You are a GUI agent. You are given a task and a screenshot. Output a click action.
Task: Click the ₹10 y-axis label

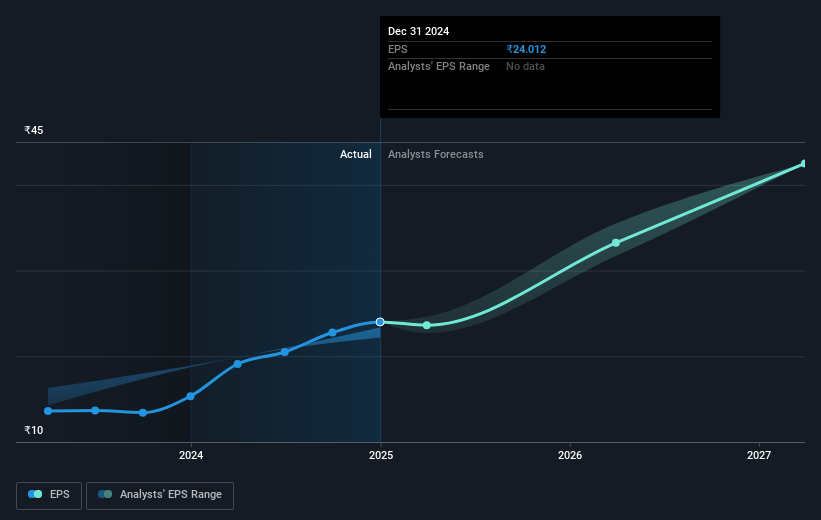coord(34,430)
